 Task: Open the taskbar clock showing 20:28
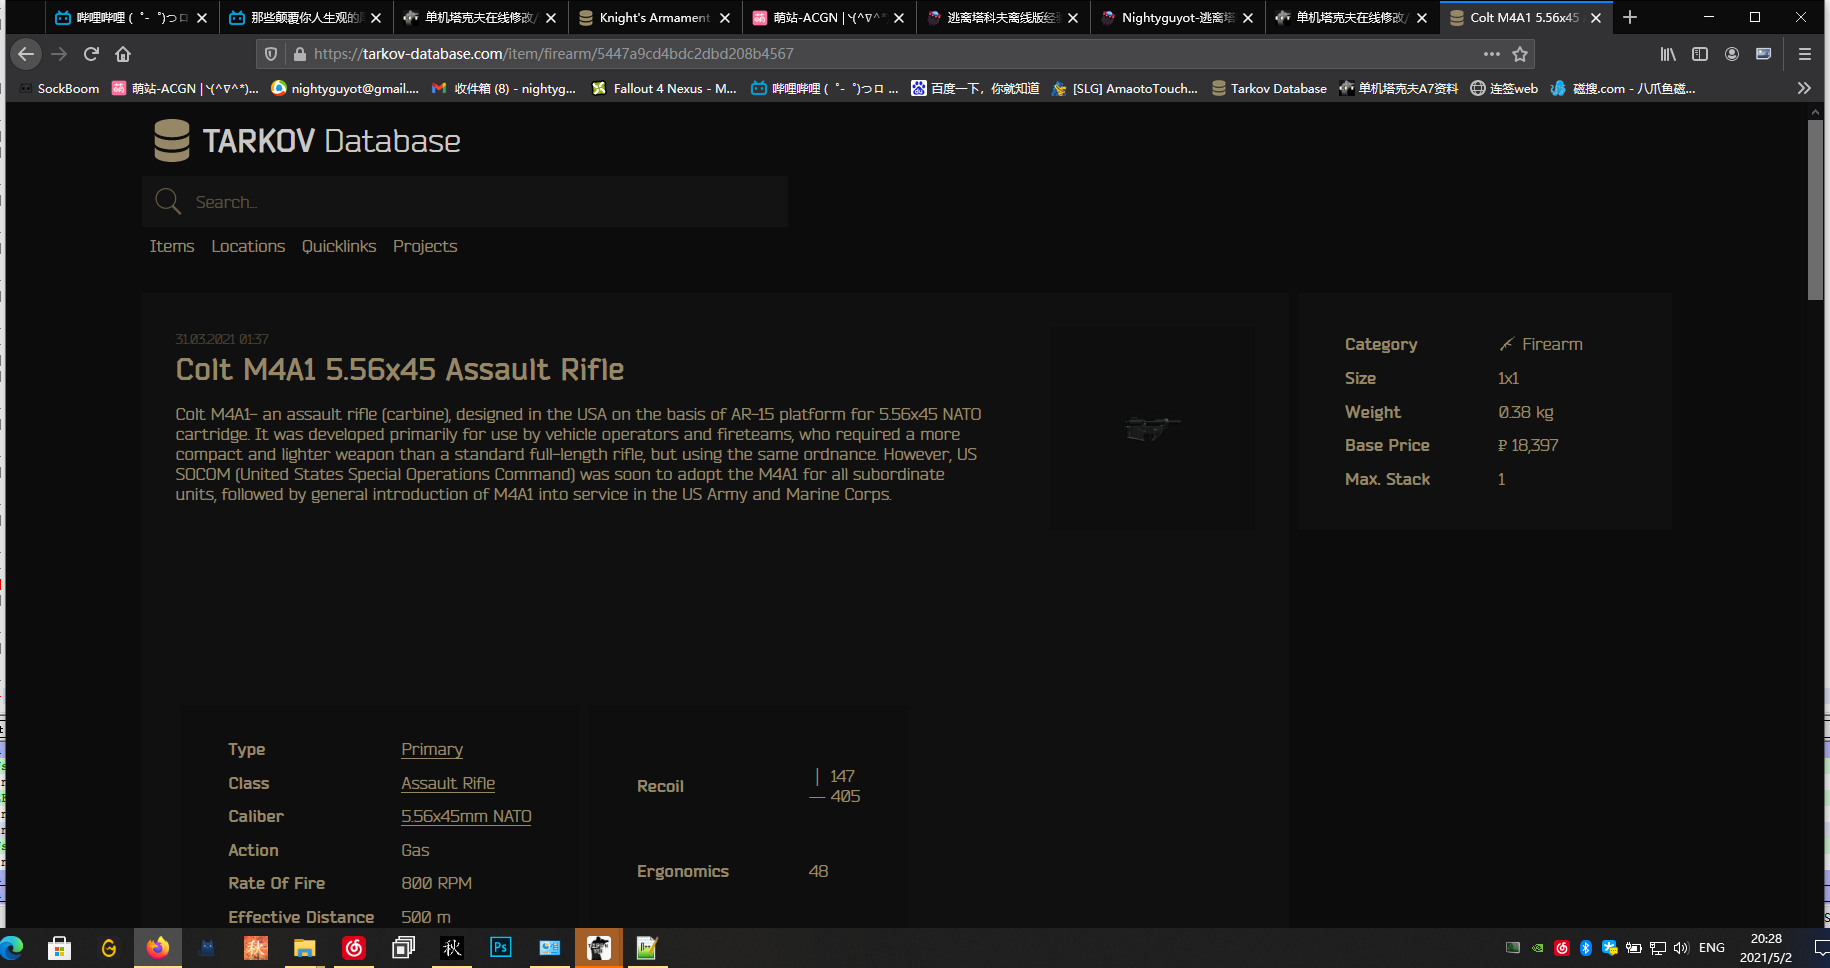click(1766, 947)
